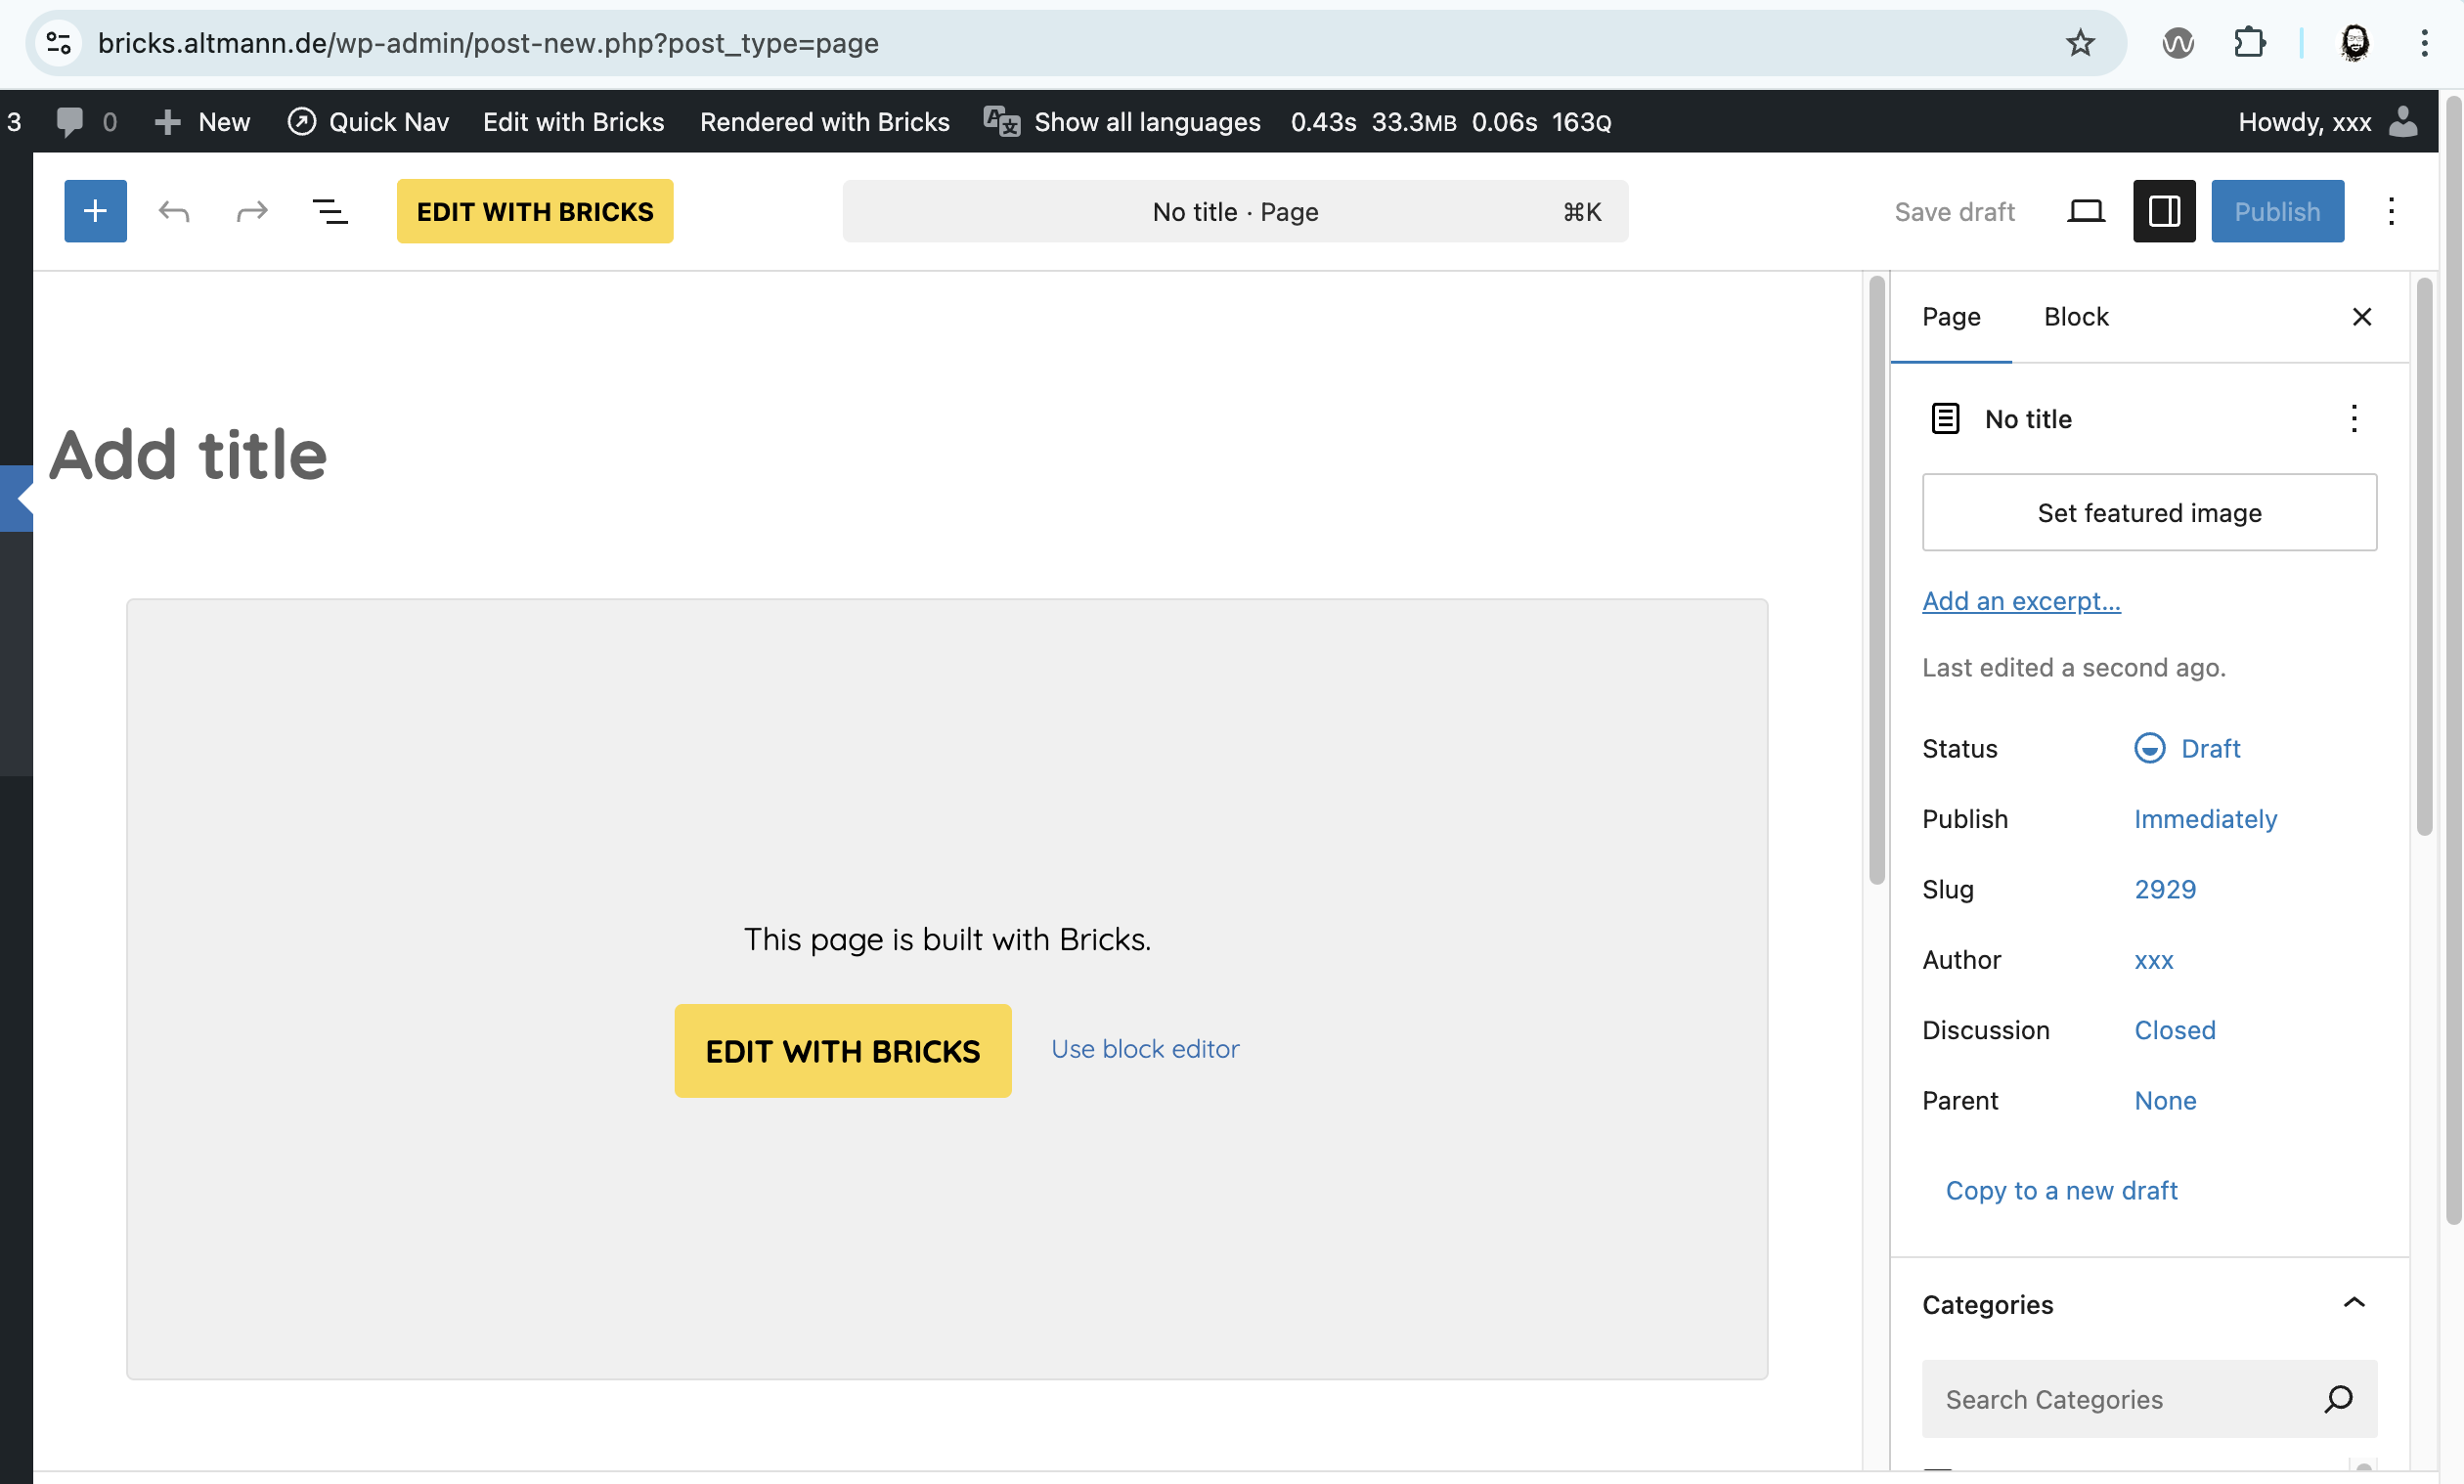2464x1484 pixels.
Task: Click the Search Categories input field
Action: [x=2110, y=1399]
